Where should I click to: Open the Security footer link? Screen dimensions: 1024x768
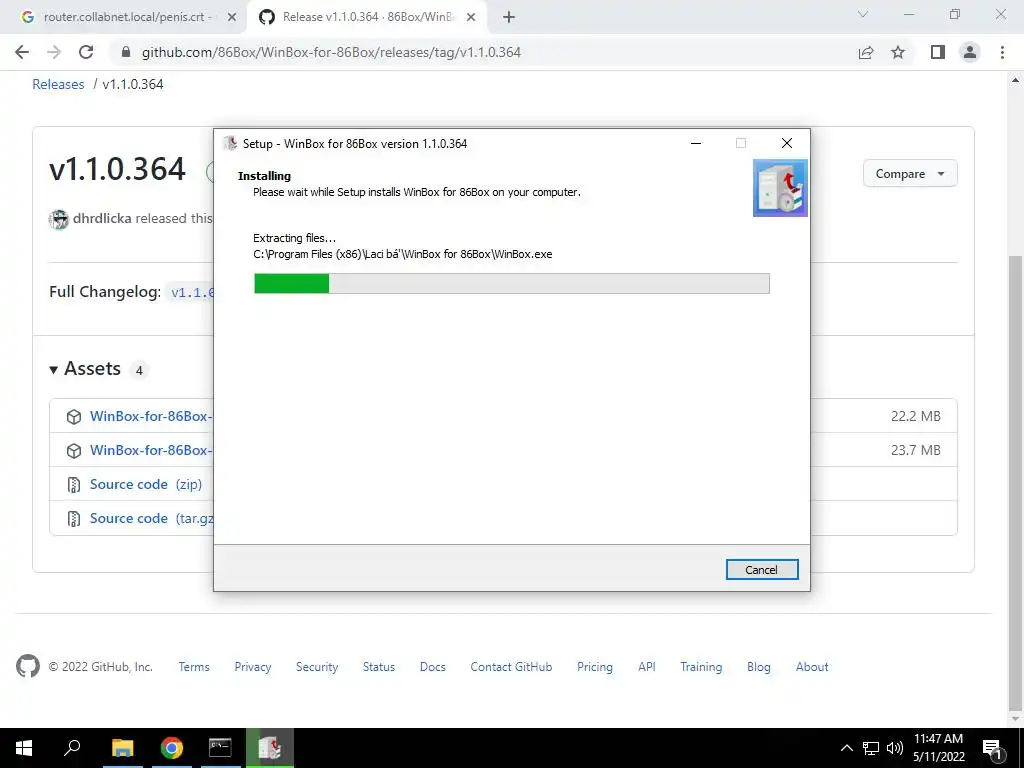[x=317, y=667]
